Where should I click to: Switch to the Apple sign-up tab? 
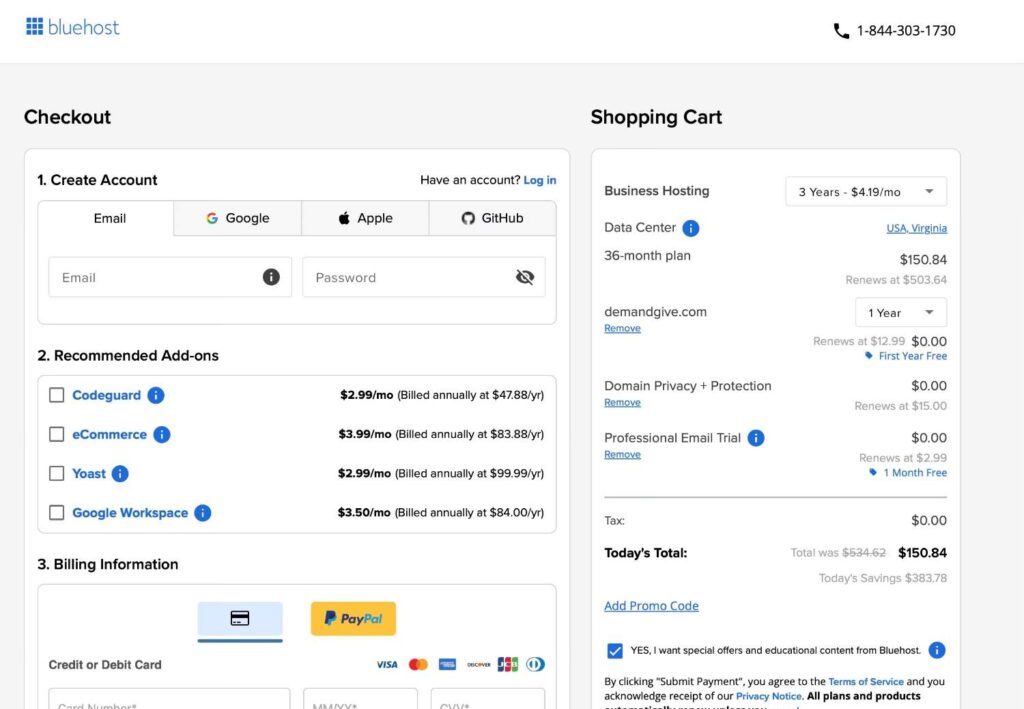[x=365, y=218]
